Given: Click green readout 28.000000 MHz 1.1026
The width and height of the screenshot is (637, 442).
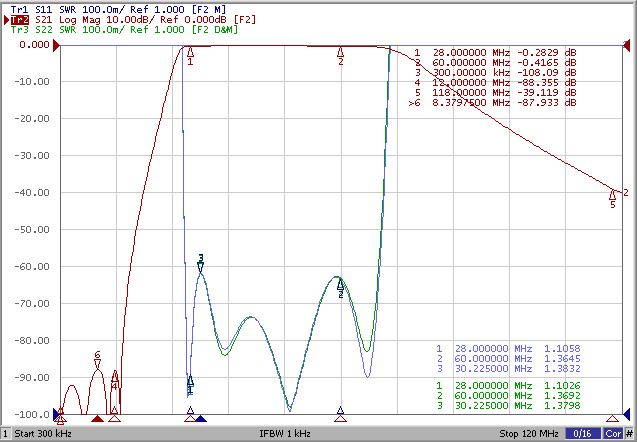Looking at the screenshot, I should click(508, 386).
